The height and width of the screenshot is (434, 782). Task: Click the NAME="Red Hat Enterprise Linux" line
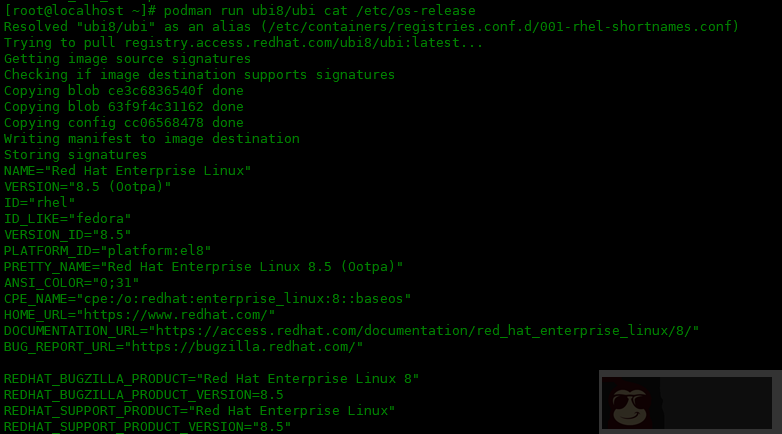point(127,171)
